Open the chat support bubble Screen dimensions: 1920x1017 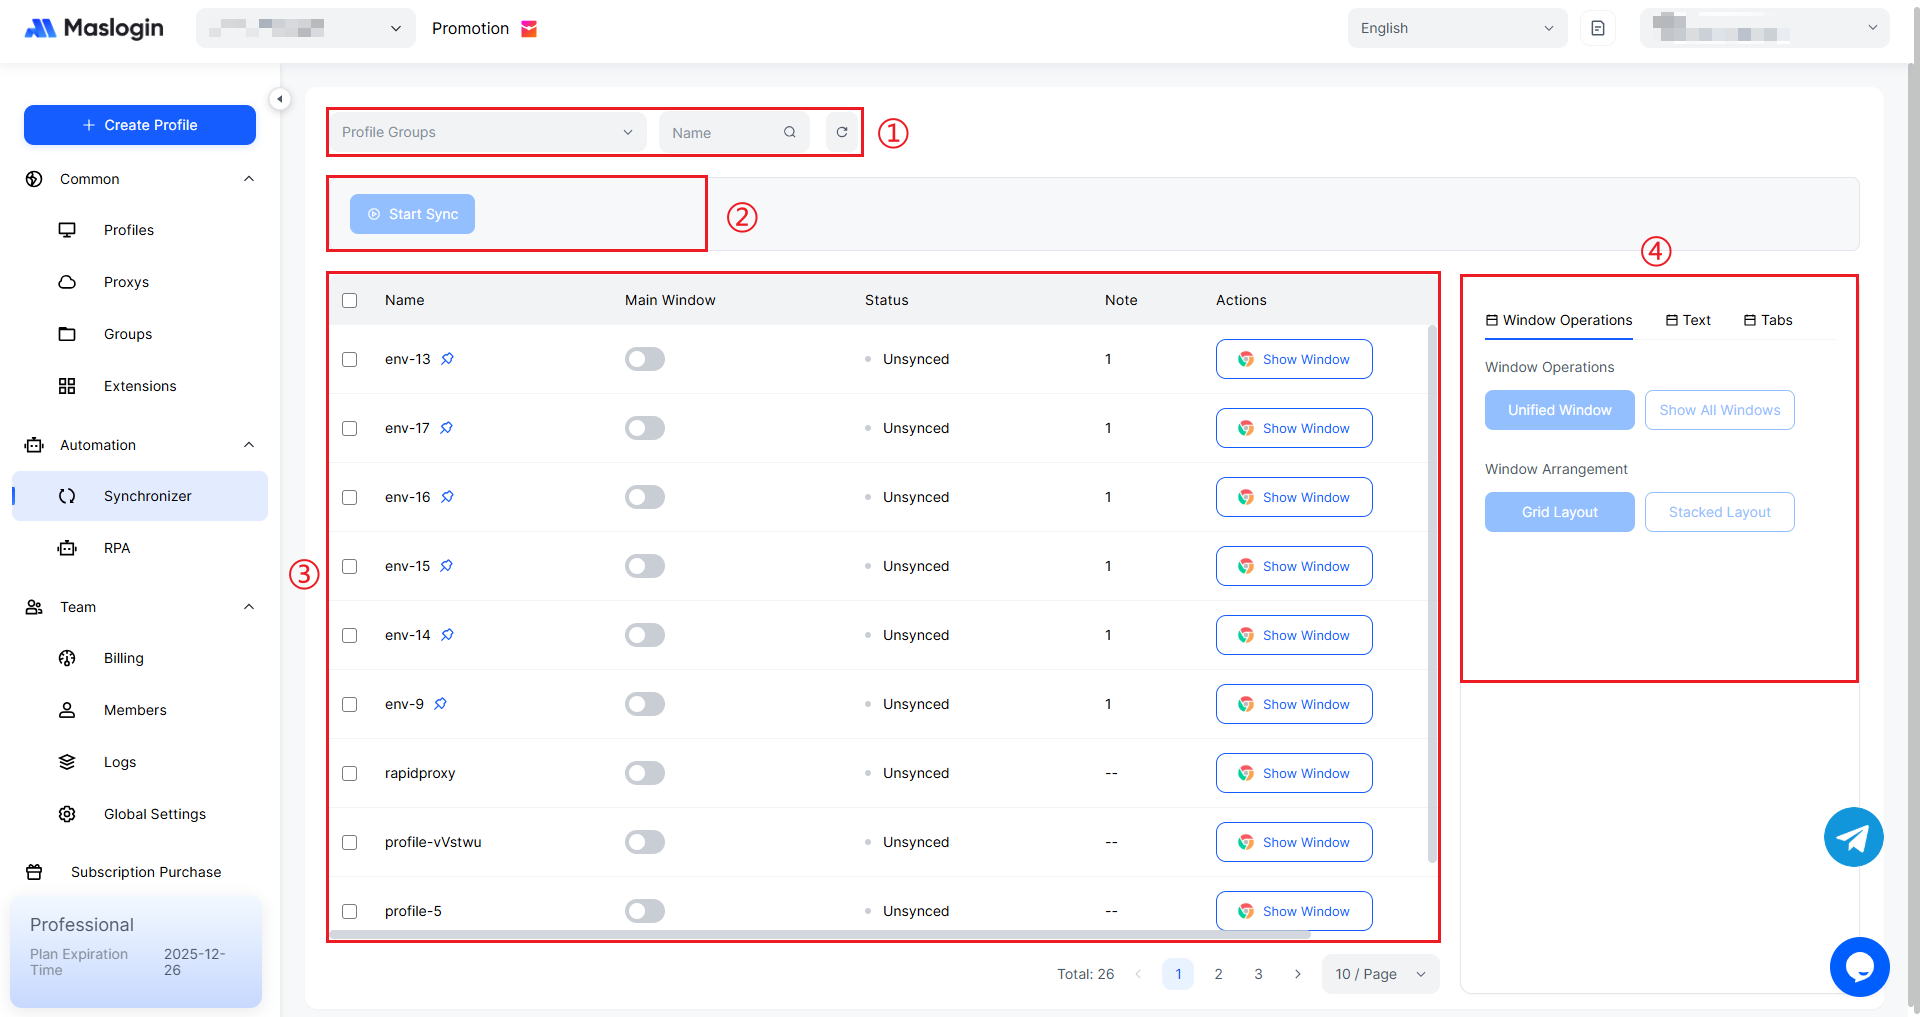pos(1859,966)
